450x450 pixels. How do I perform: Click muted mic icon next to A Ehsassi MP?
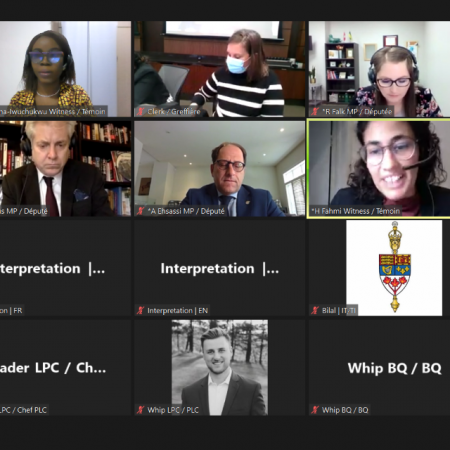click(x=141, y=211)
